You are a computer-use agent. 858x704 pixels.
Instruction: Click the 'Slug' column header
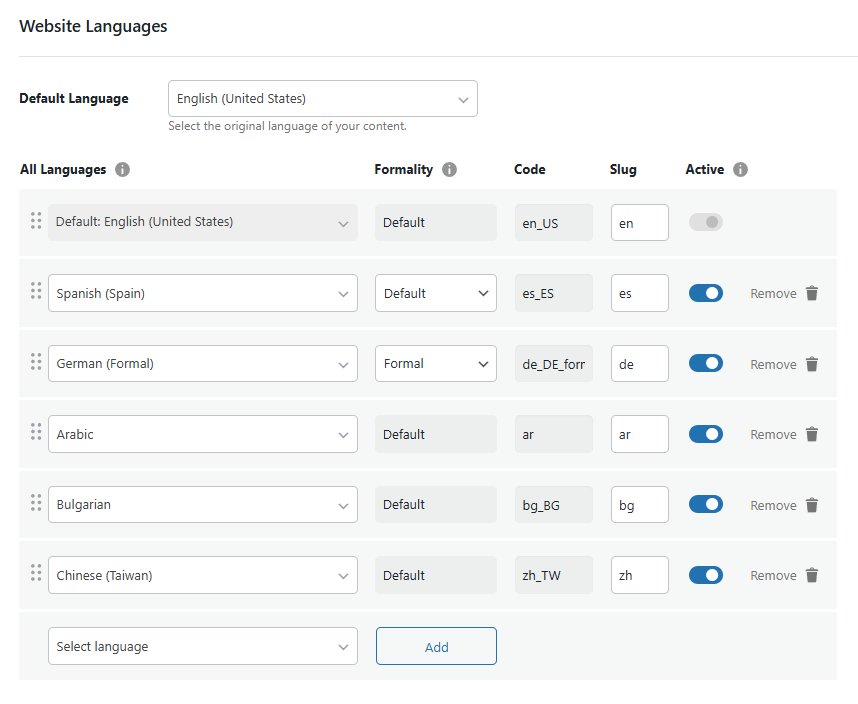(623, 170)
